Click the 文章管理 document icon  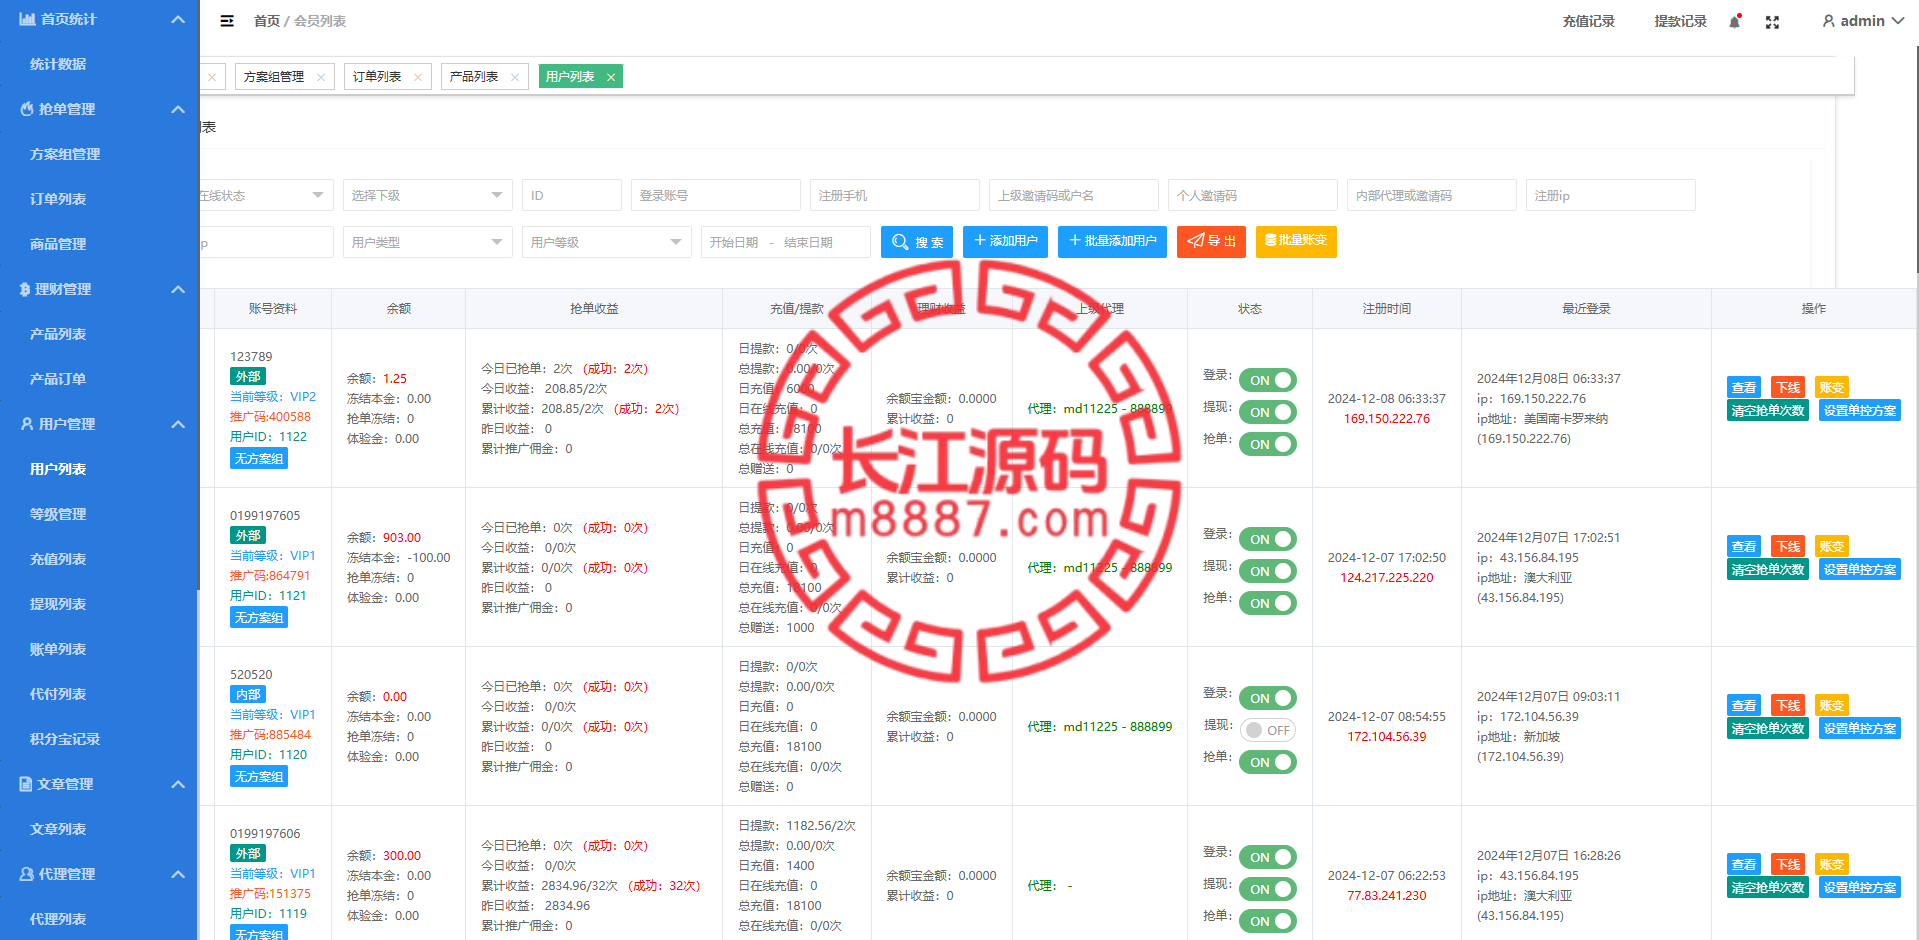click(x=26, y=784)
